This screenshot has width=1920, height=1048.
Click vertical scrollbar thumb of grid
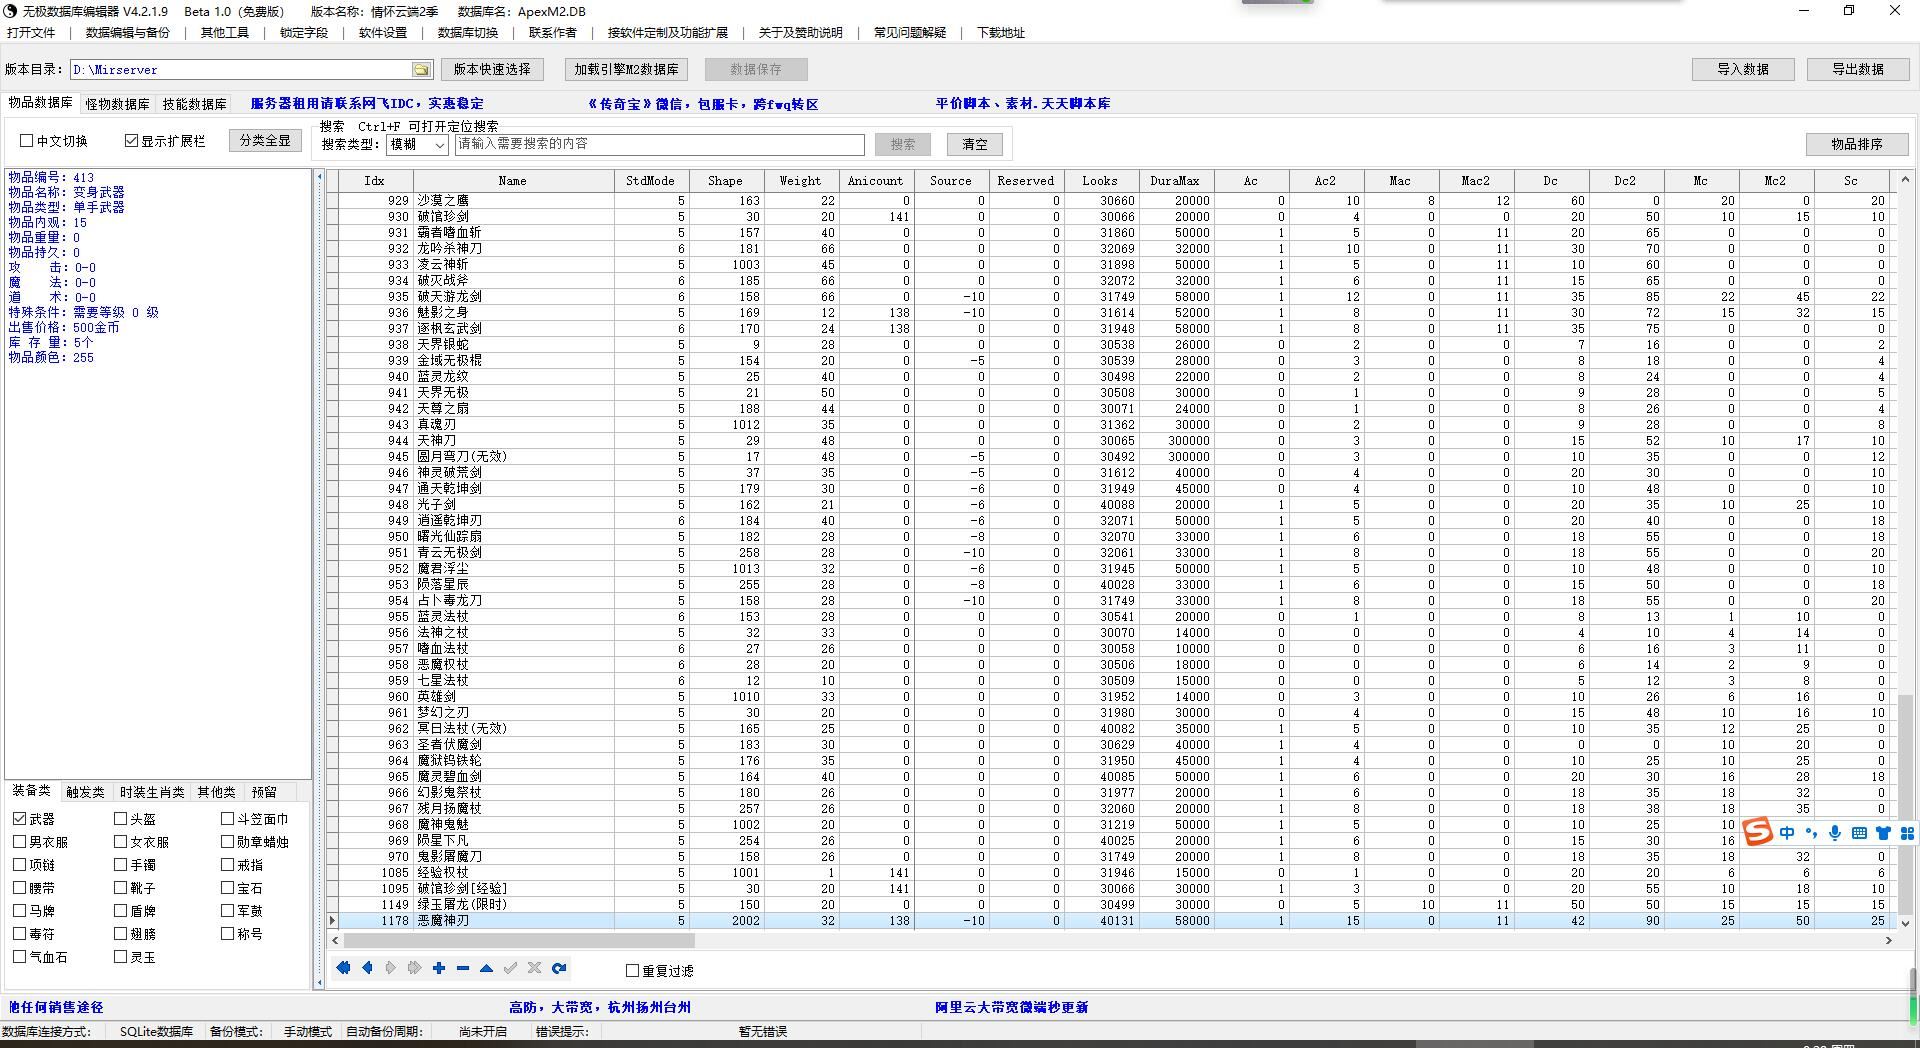point(1906,803)
